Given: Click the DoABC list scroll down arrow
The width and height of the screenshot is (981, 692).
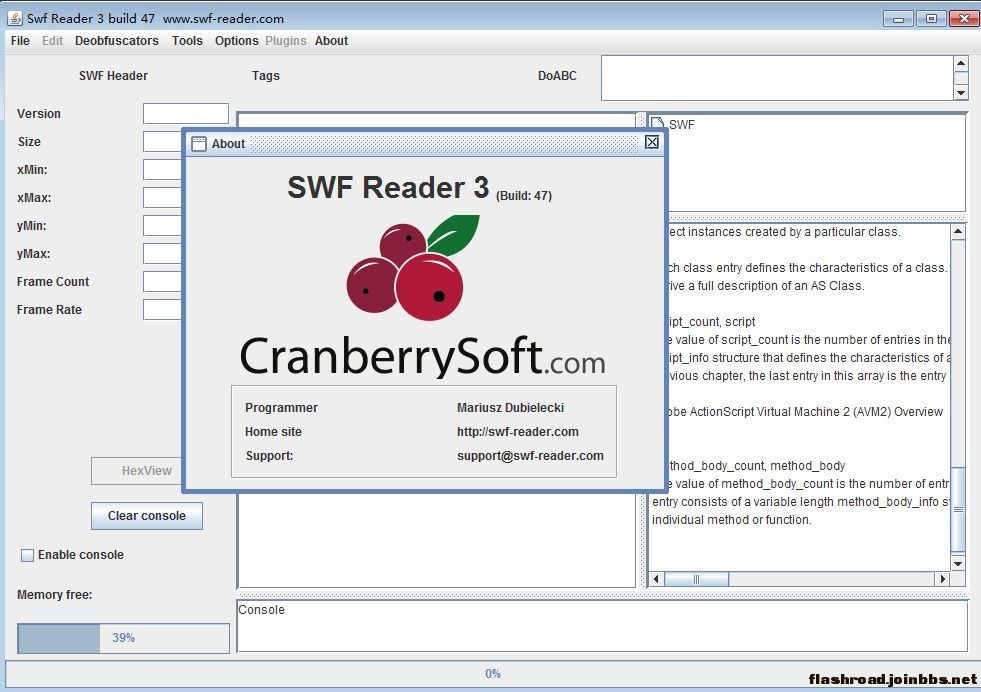Looking at the screenshot, I should pyautogui.click(x=961, y=93).
